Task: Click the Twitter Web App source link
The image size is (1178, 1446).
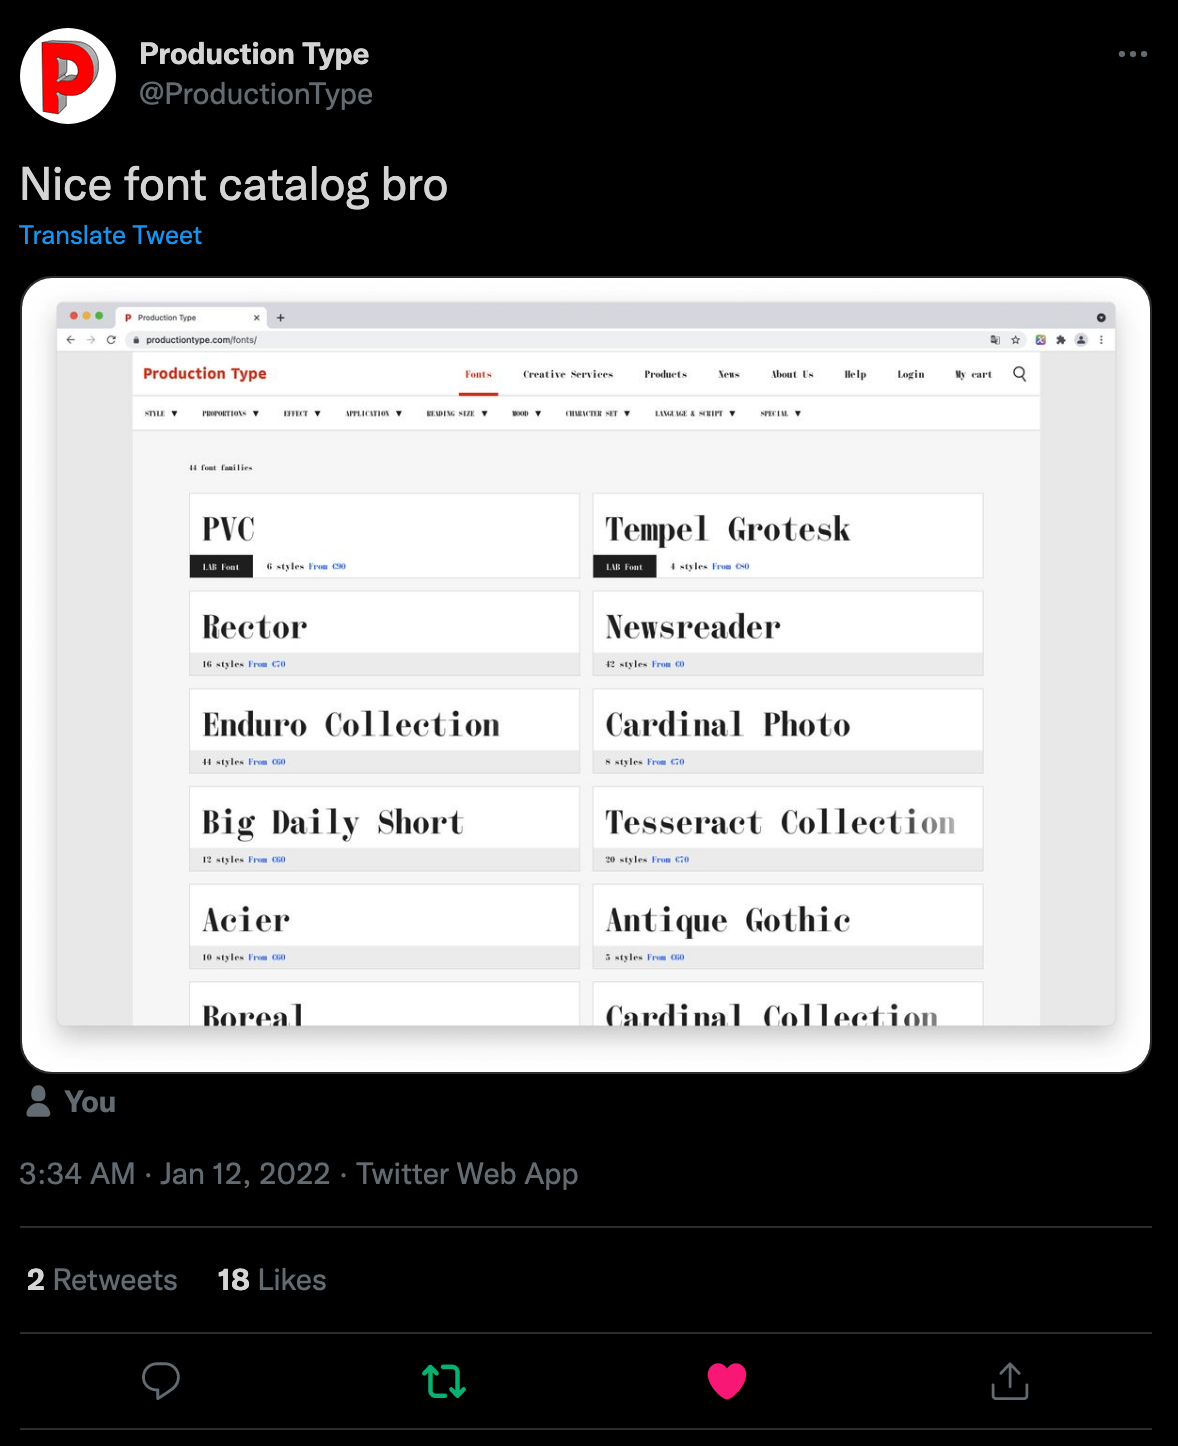Action: pos(467,1174)
